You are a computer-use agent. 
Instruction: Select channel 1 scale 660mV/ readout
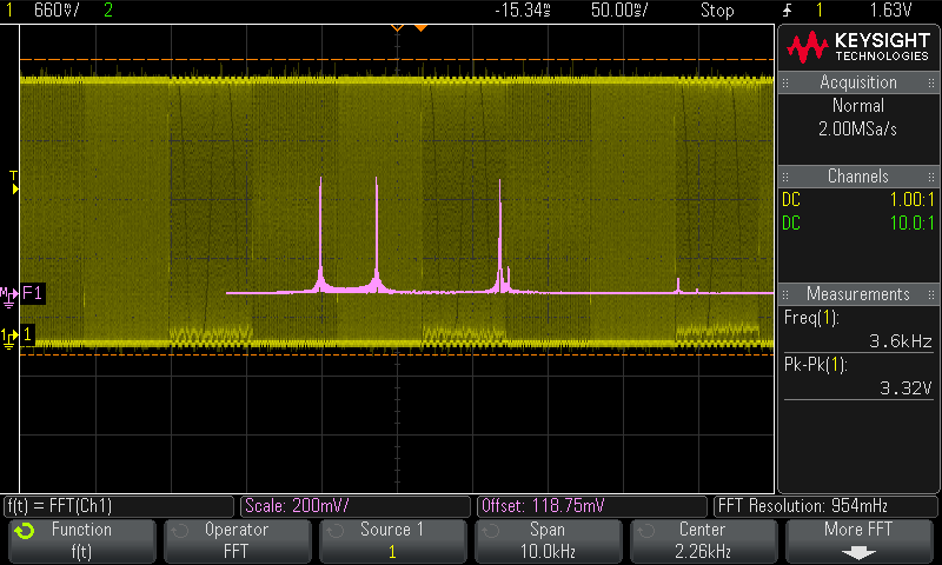click(56, 10)
